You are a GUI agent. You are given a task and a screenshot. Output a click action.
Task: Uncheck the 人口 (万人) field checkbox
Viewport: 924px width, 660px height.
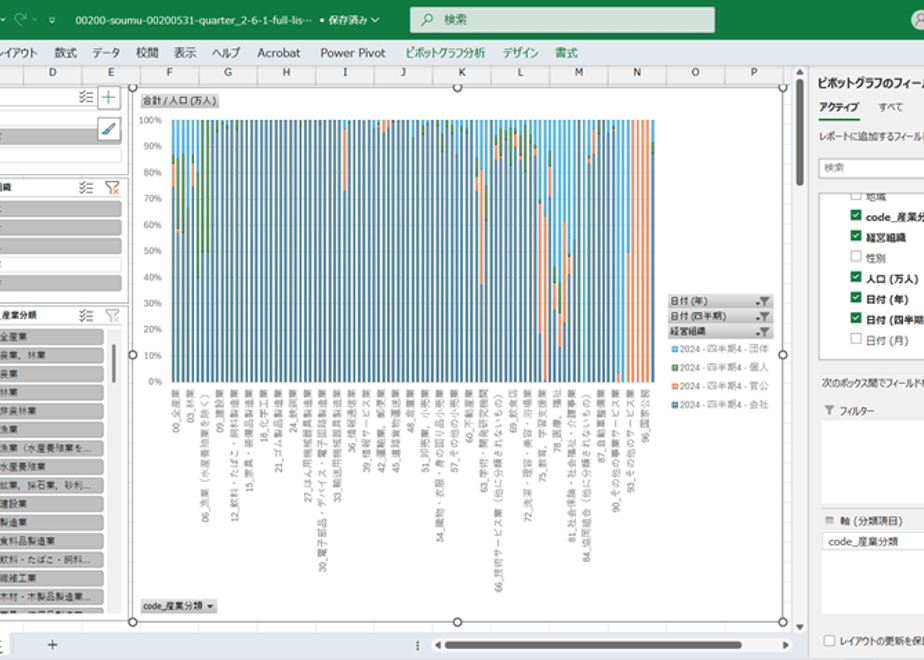click(x=856, y=277)
